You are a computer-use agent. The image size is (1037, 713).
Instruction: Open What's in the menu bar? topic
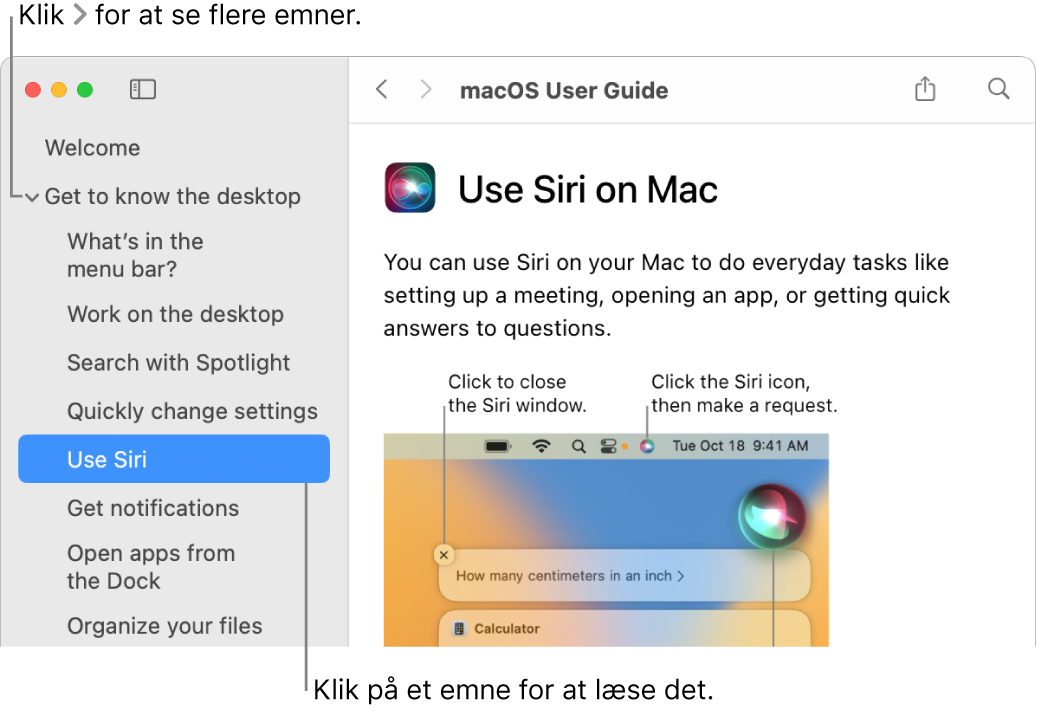pyautogui.click(x=135, y=255)
